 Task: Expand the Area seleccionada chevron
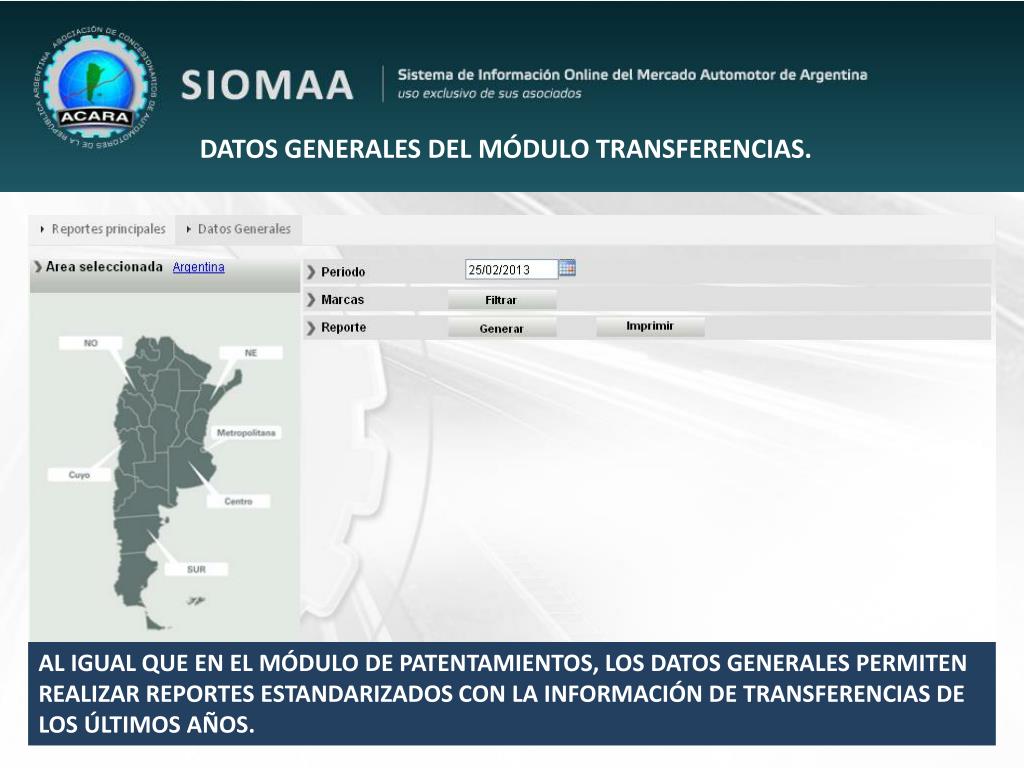click(38, 266)
